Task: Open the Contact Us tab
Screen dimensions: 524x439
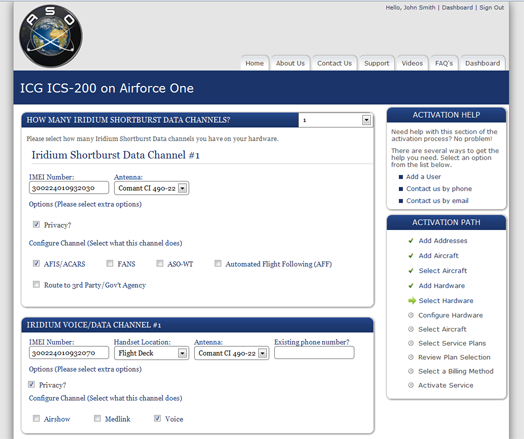Action: 334,63
